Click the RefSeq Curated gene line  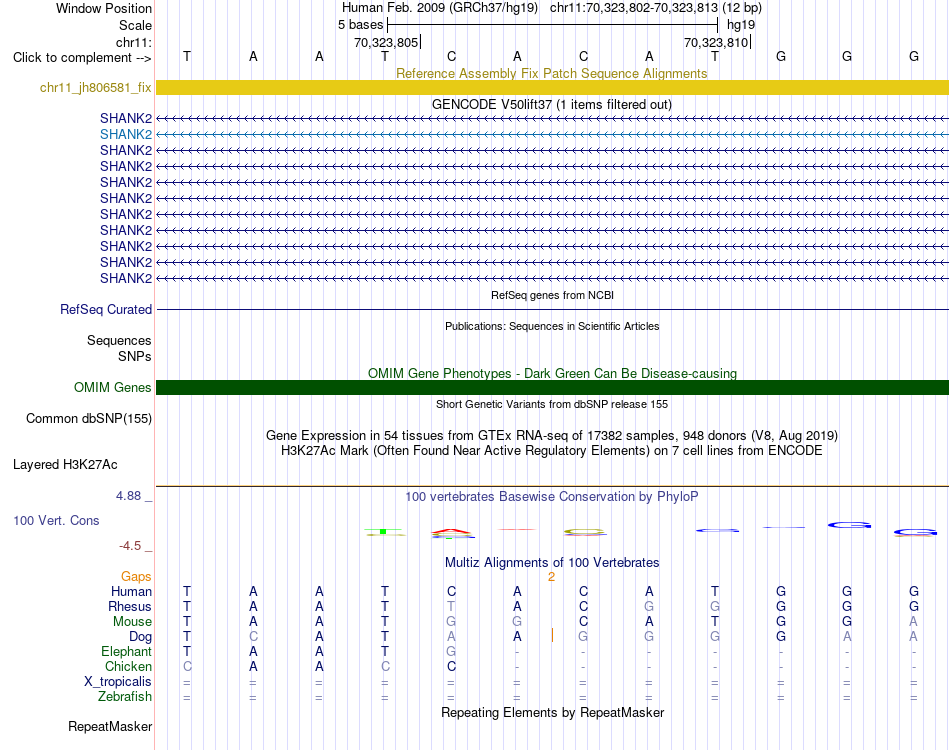tap(552, 310)
